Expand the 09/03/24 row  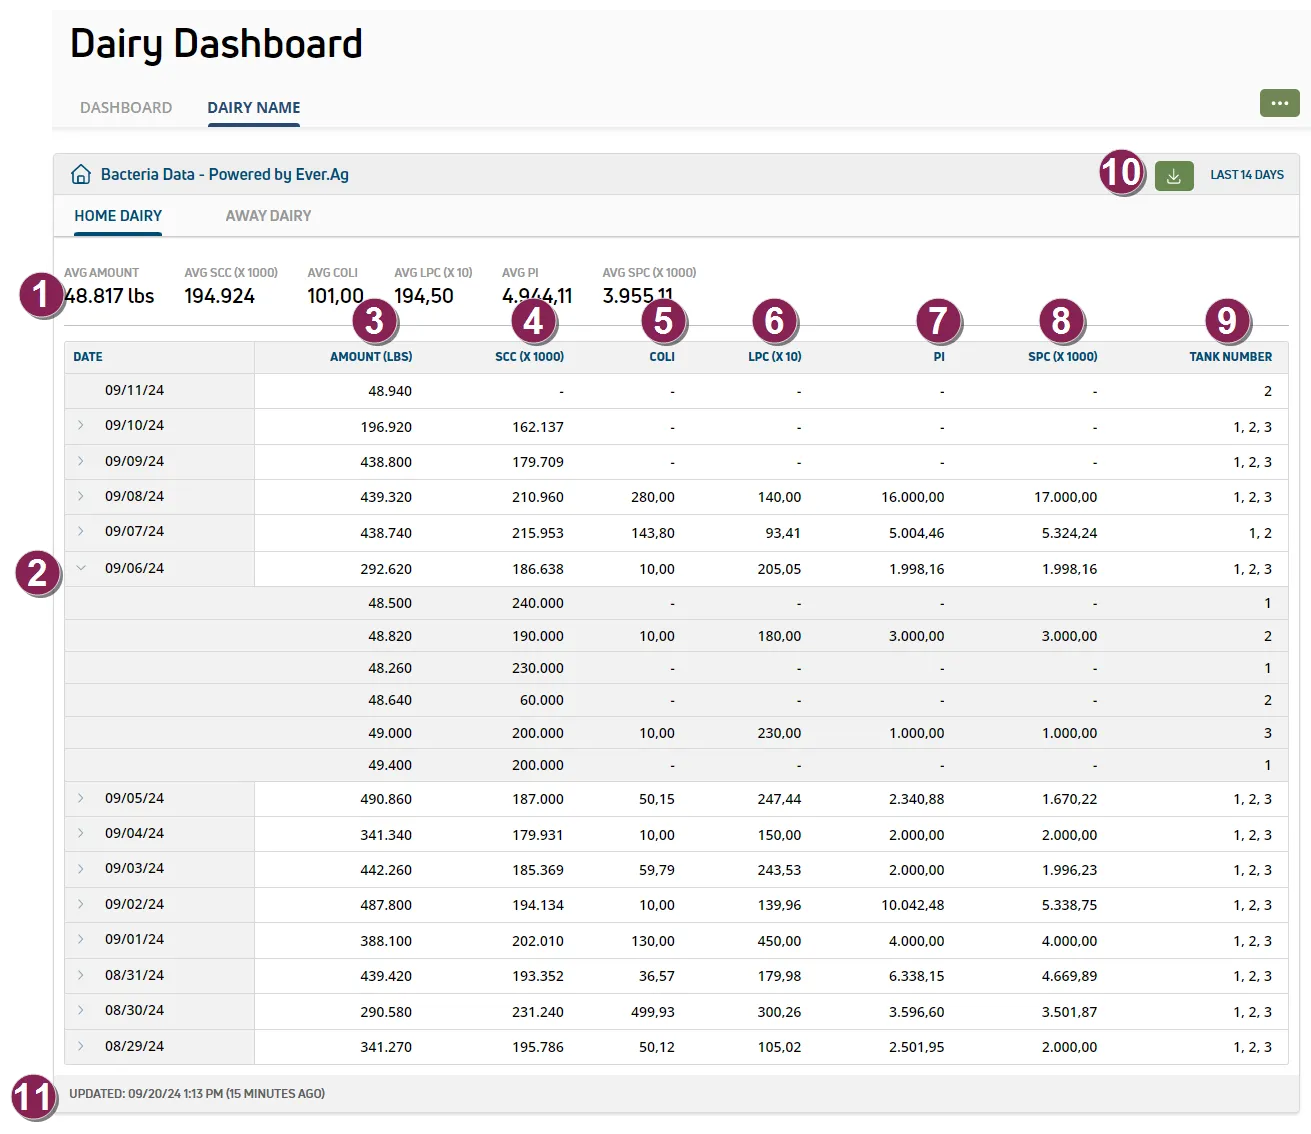[81, 869]
